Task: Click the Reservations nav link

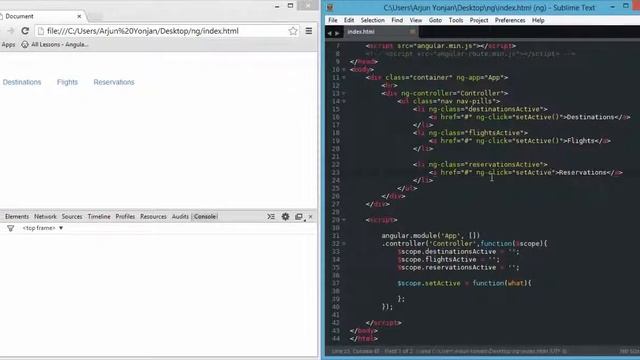Action: point(114,82)
